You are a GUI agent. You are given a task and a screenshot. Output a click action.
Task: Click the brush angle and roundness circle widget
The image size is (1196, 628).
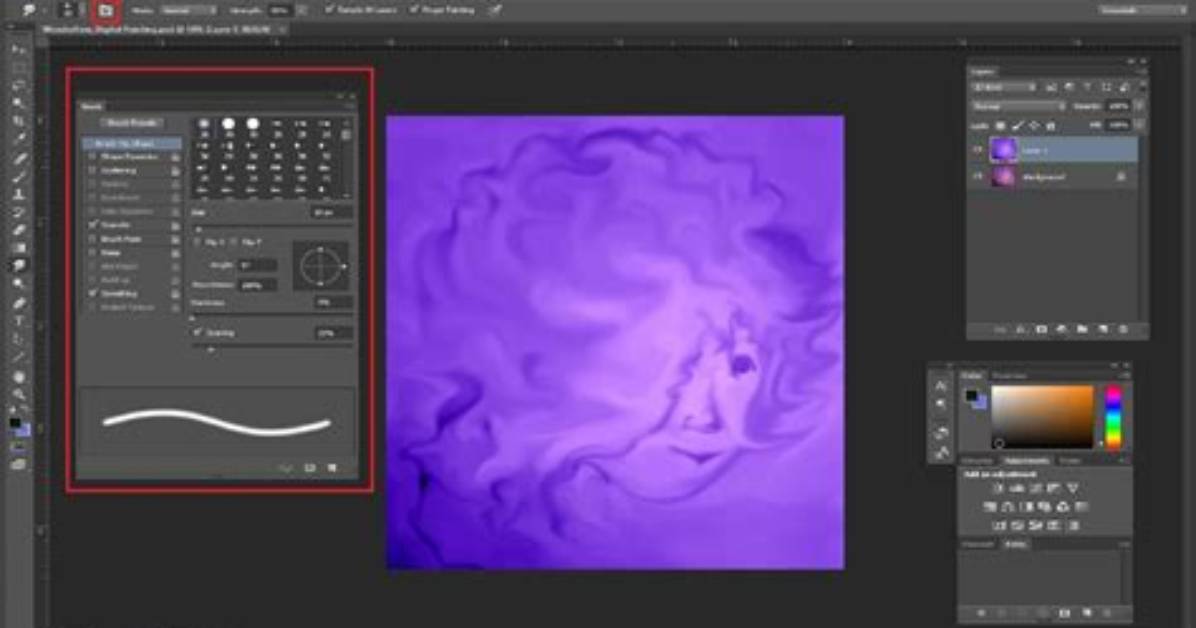pyautogui.click(x=321, y=266)
